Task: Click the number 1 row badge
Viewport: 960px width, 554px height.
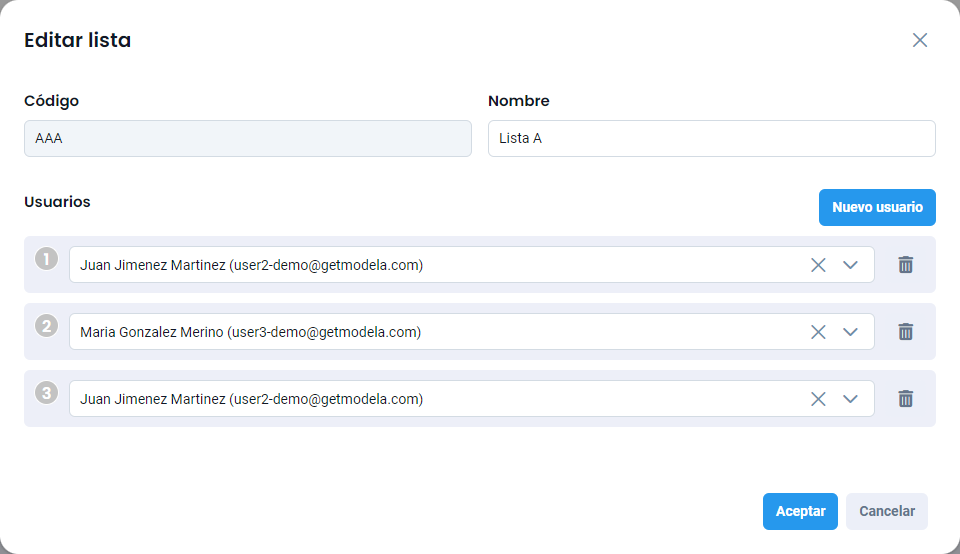Action: (x=46, y=259)
